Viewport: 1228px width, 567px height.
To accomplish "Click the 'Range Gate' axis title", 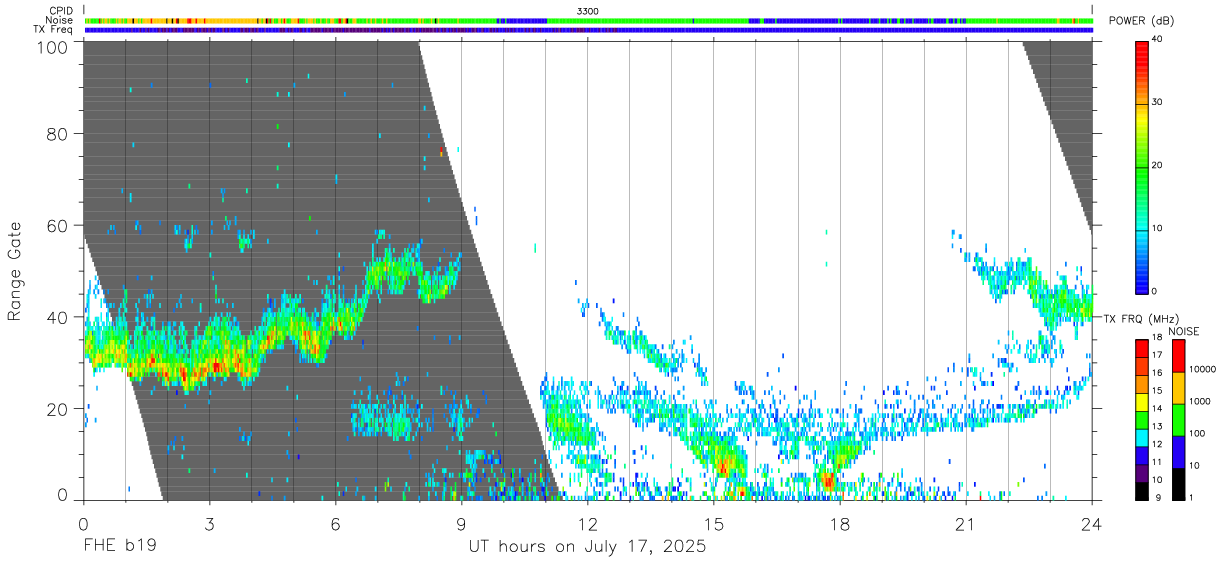I will (15, 271).
